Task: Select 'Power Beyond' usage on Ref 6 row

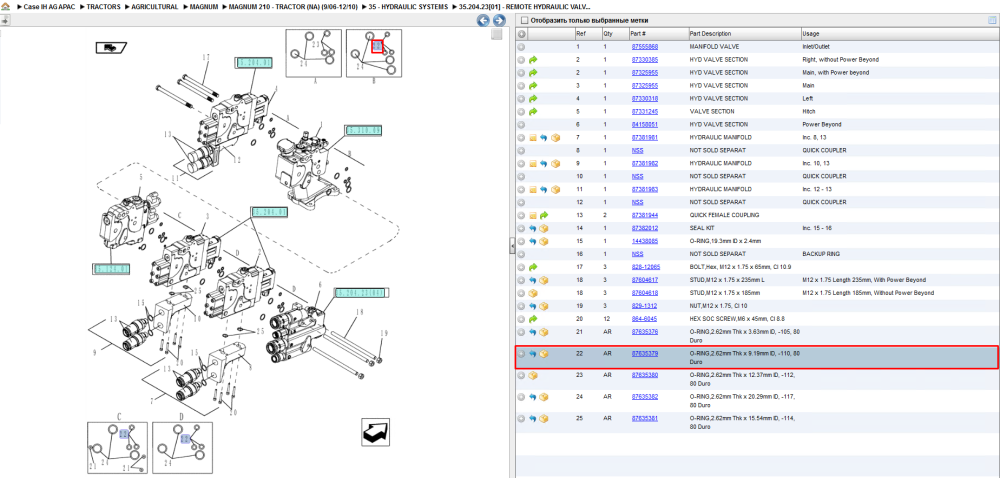Action: [x=821, y=124]
